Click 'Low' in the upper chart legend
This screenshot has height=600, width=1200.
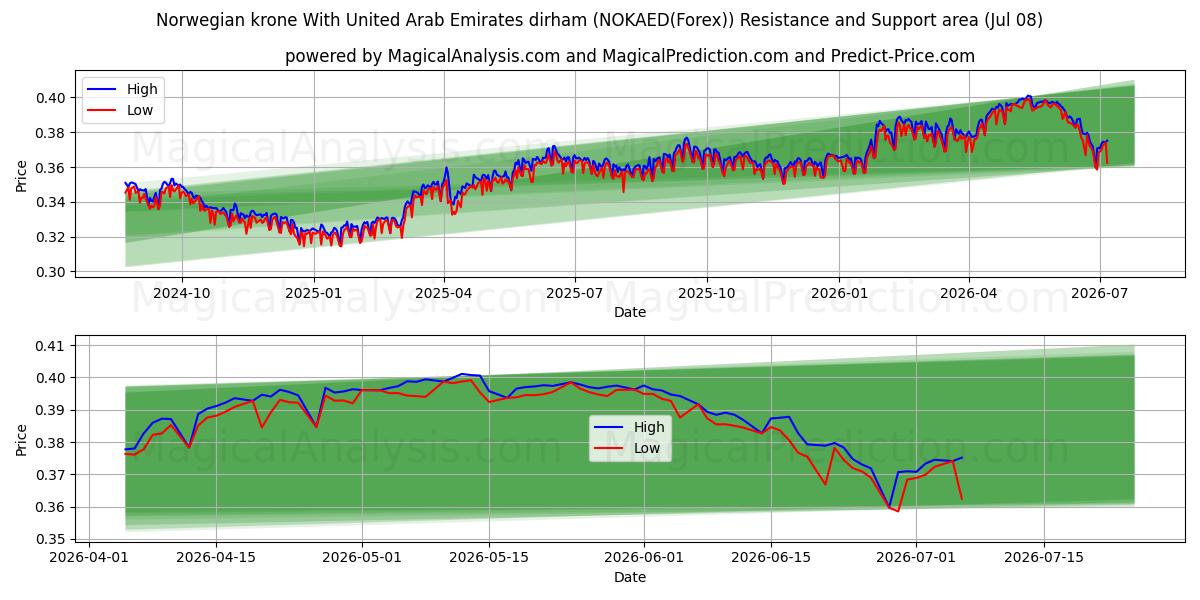[140, 110]
